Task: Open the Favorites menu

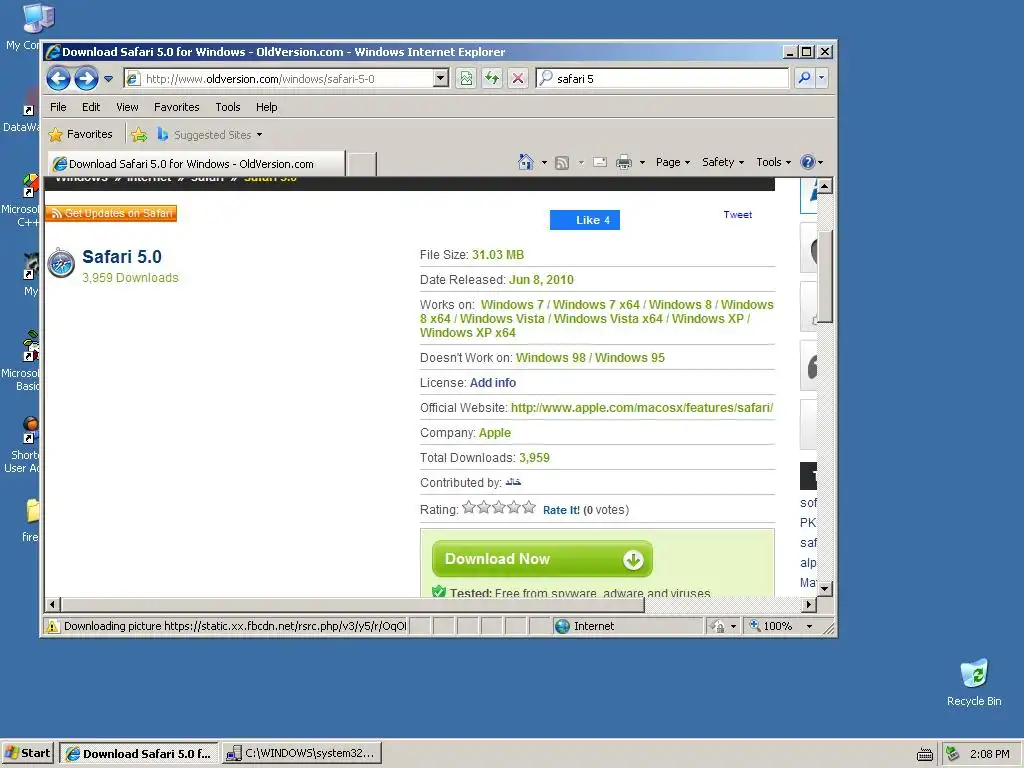Action: tap(176, 107)
